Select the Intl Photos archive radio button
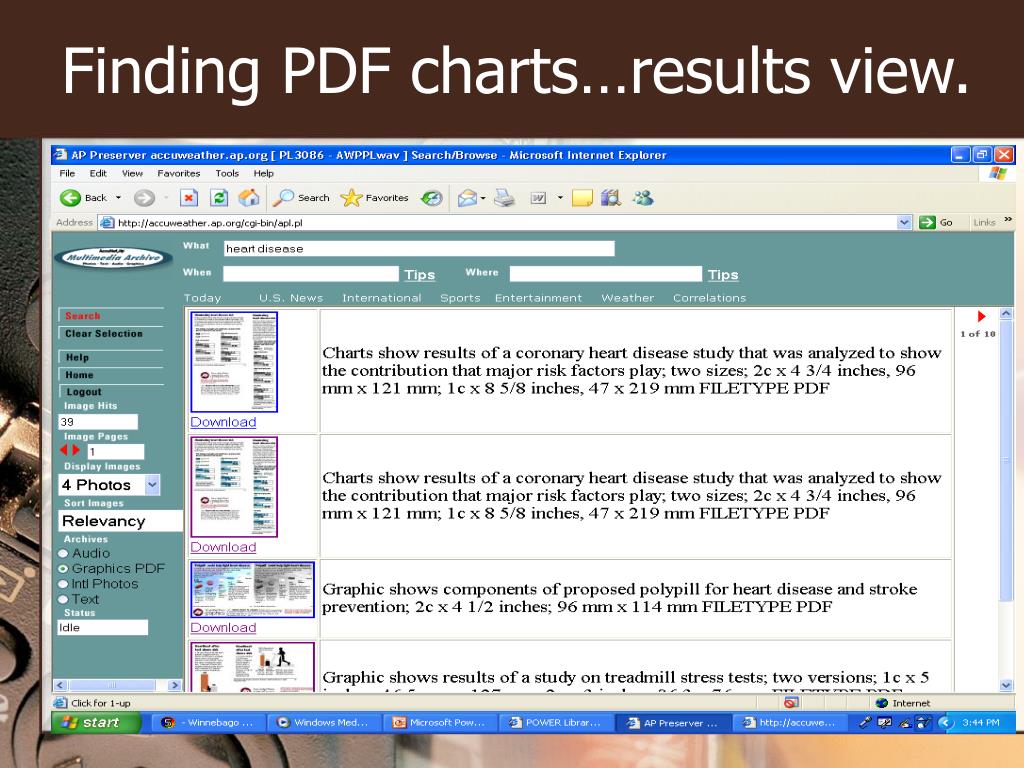This screenshot has width=1024, height=768. (x=63, y=584)
